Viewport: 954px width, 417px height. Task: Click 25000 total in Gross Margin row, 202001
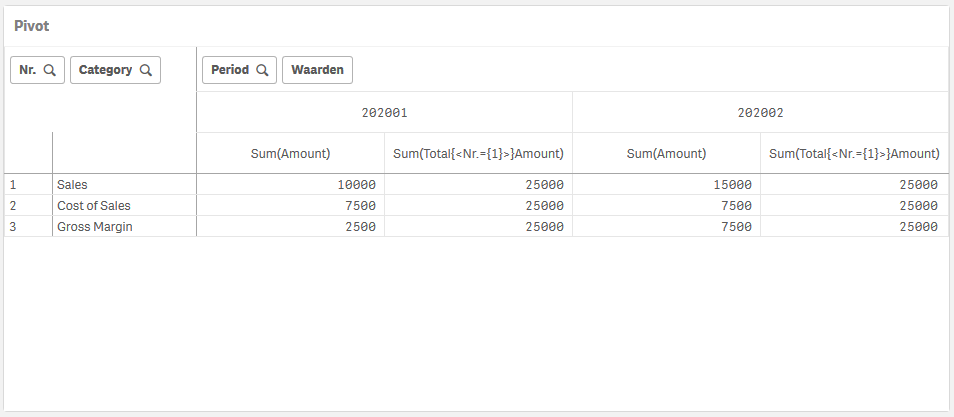coord(478,226)
